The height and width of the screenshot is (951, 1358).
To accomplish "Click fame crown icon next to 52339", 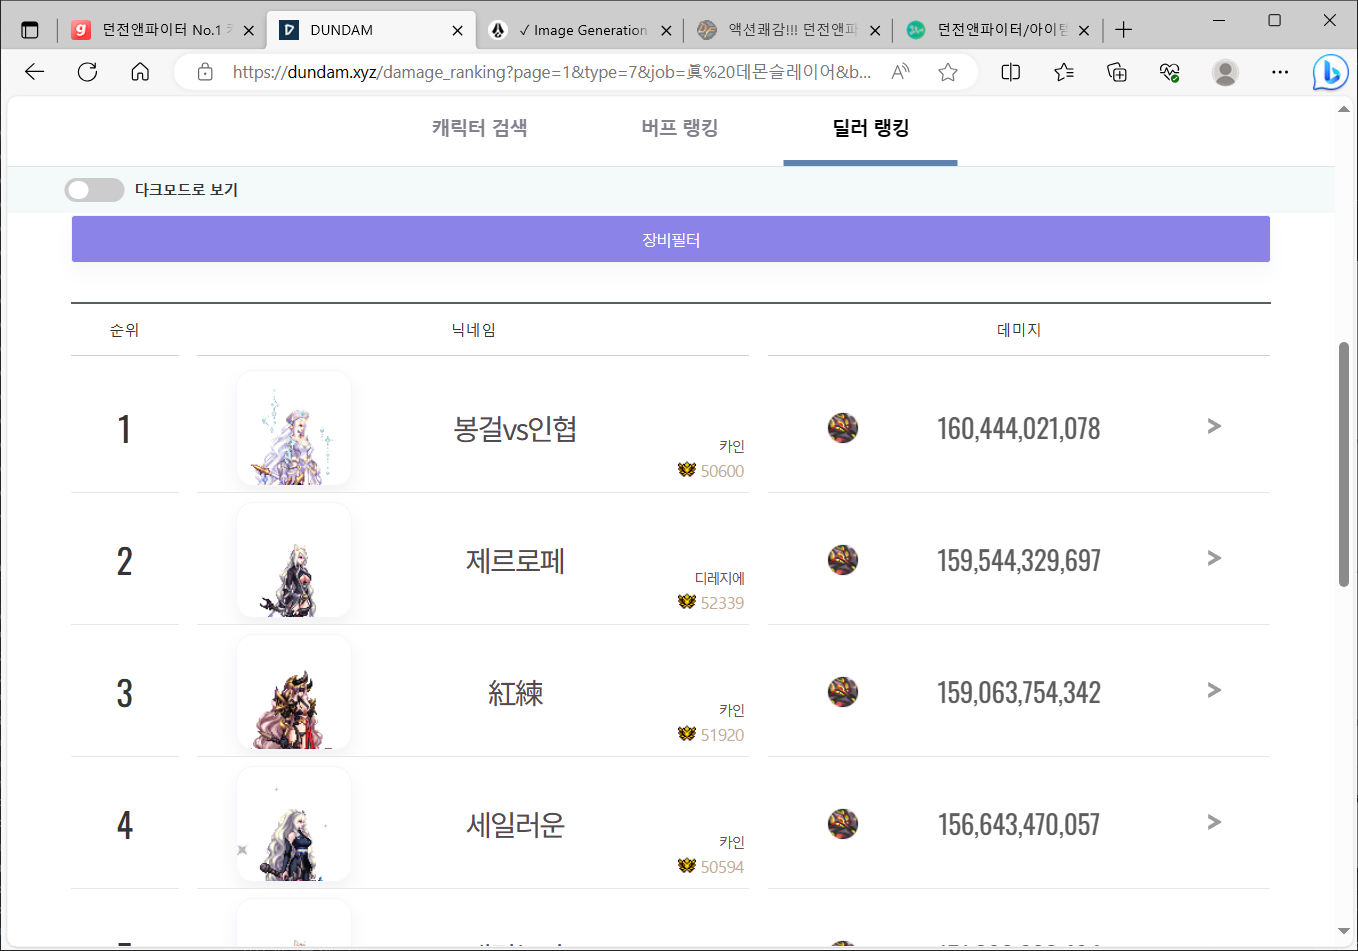I will 686,602.
